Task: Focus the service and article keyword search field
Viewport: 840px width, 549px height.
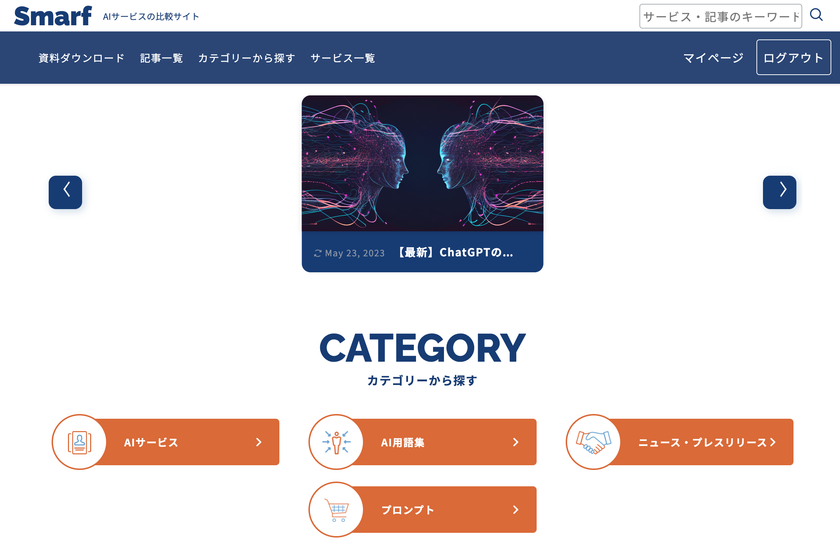Action: (x=721, y=16)
